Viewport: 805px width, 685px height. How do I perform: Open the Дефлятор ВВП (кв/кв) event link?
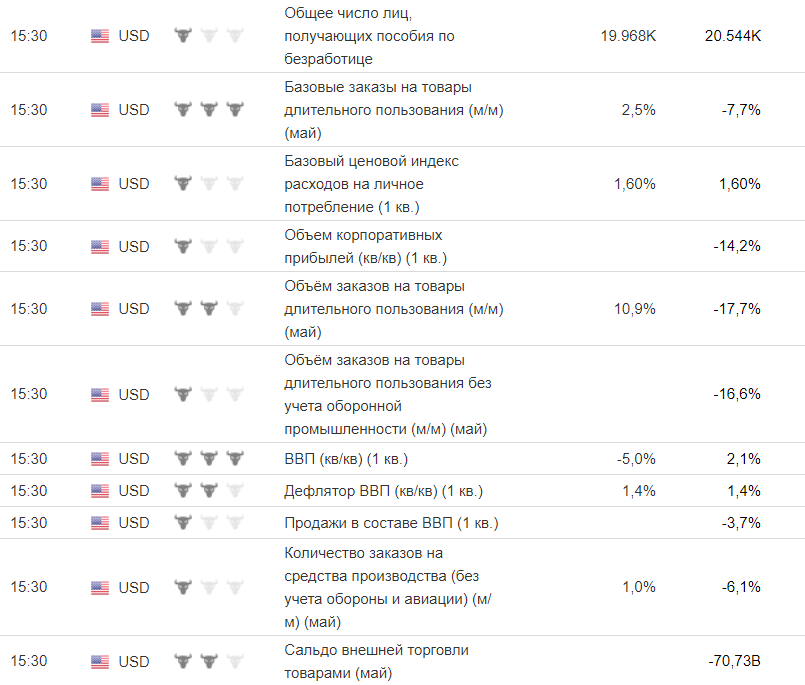click(383, 491)
